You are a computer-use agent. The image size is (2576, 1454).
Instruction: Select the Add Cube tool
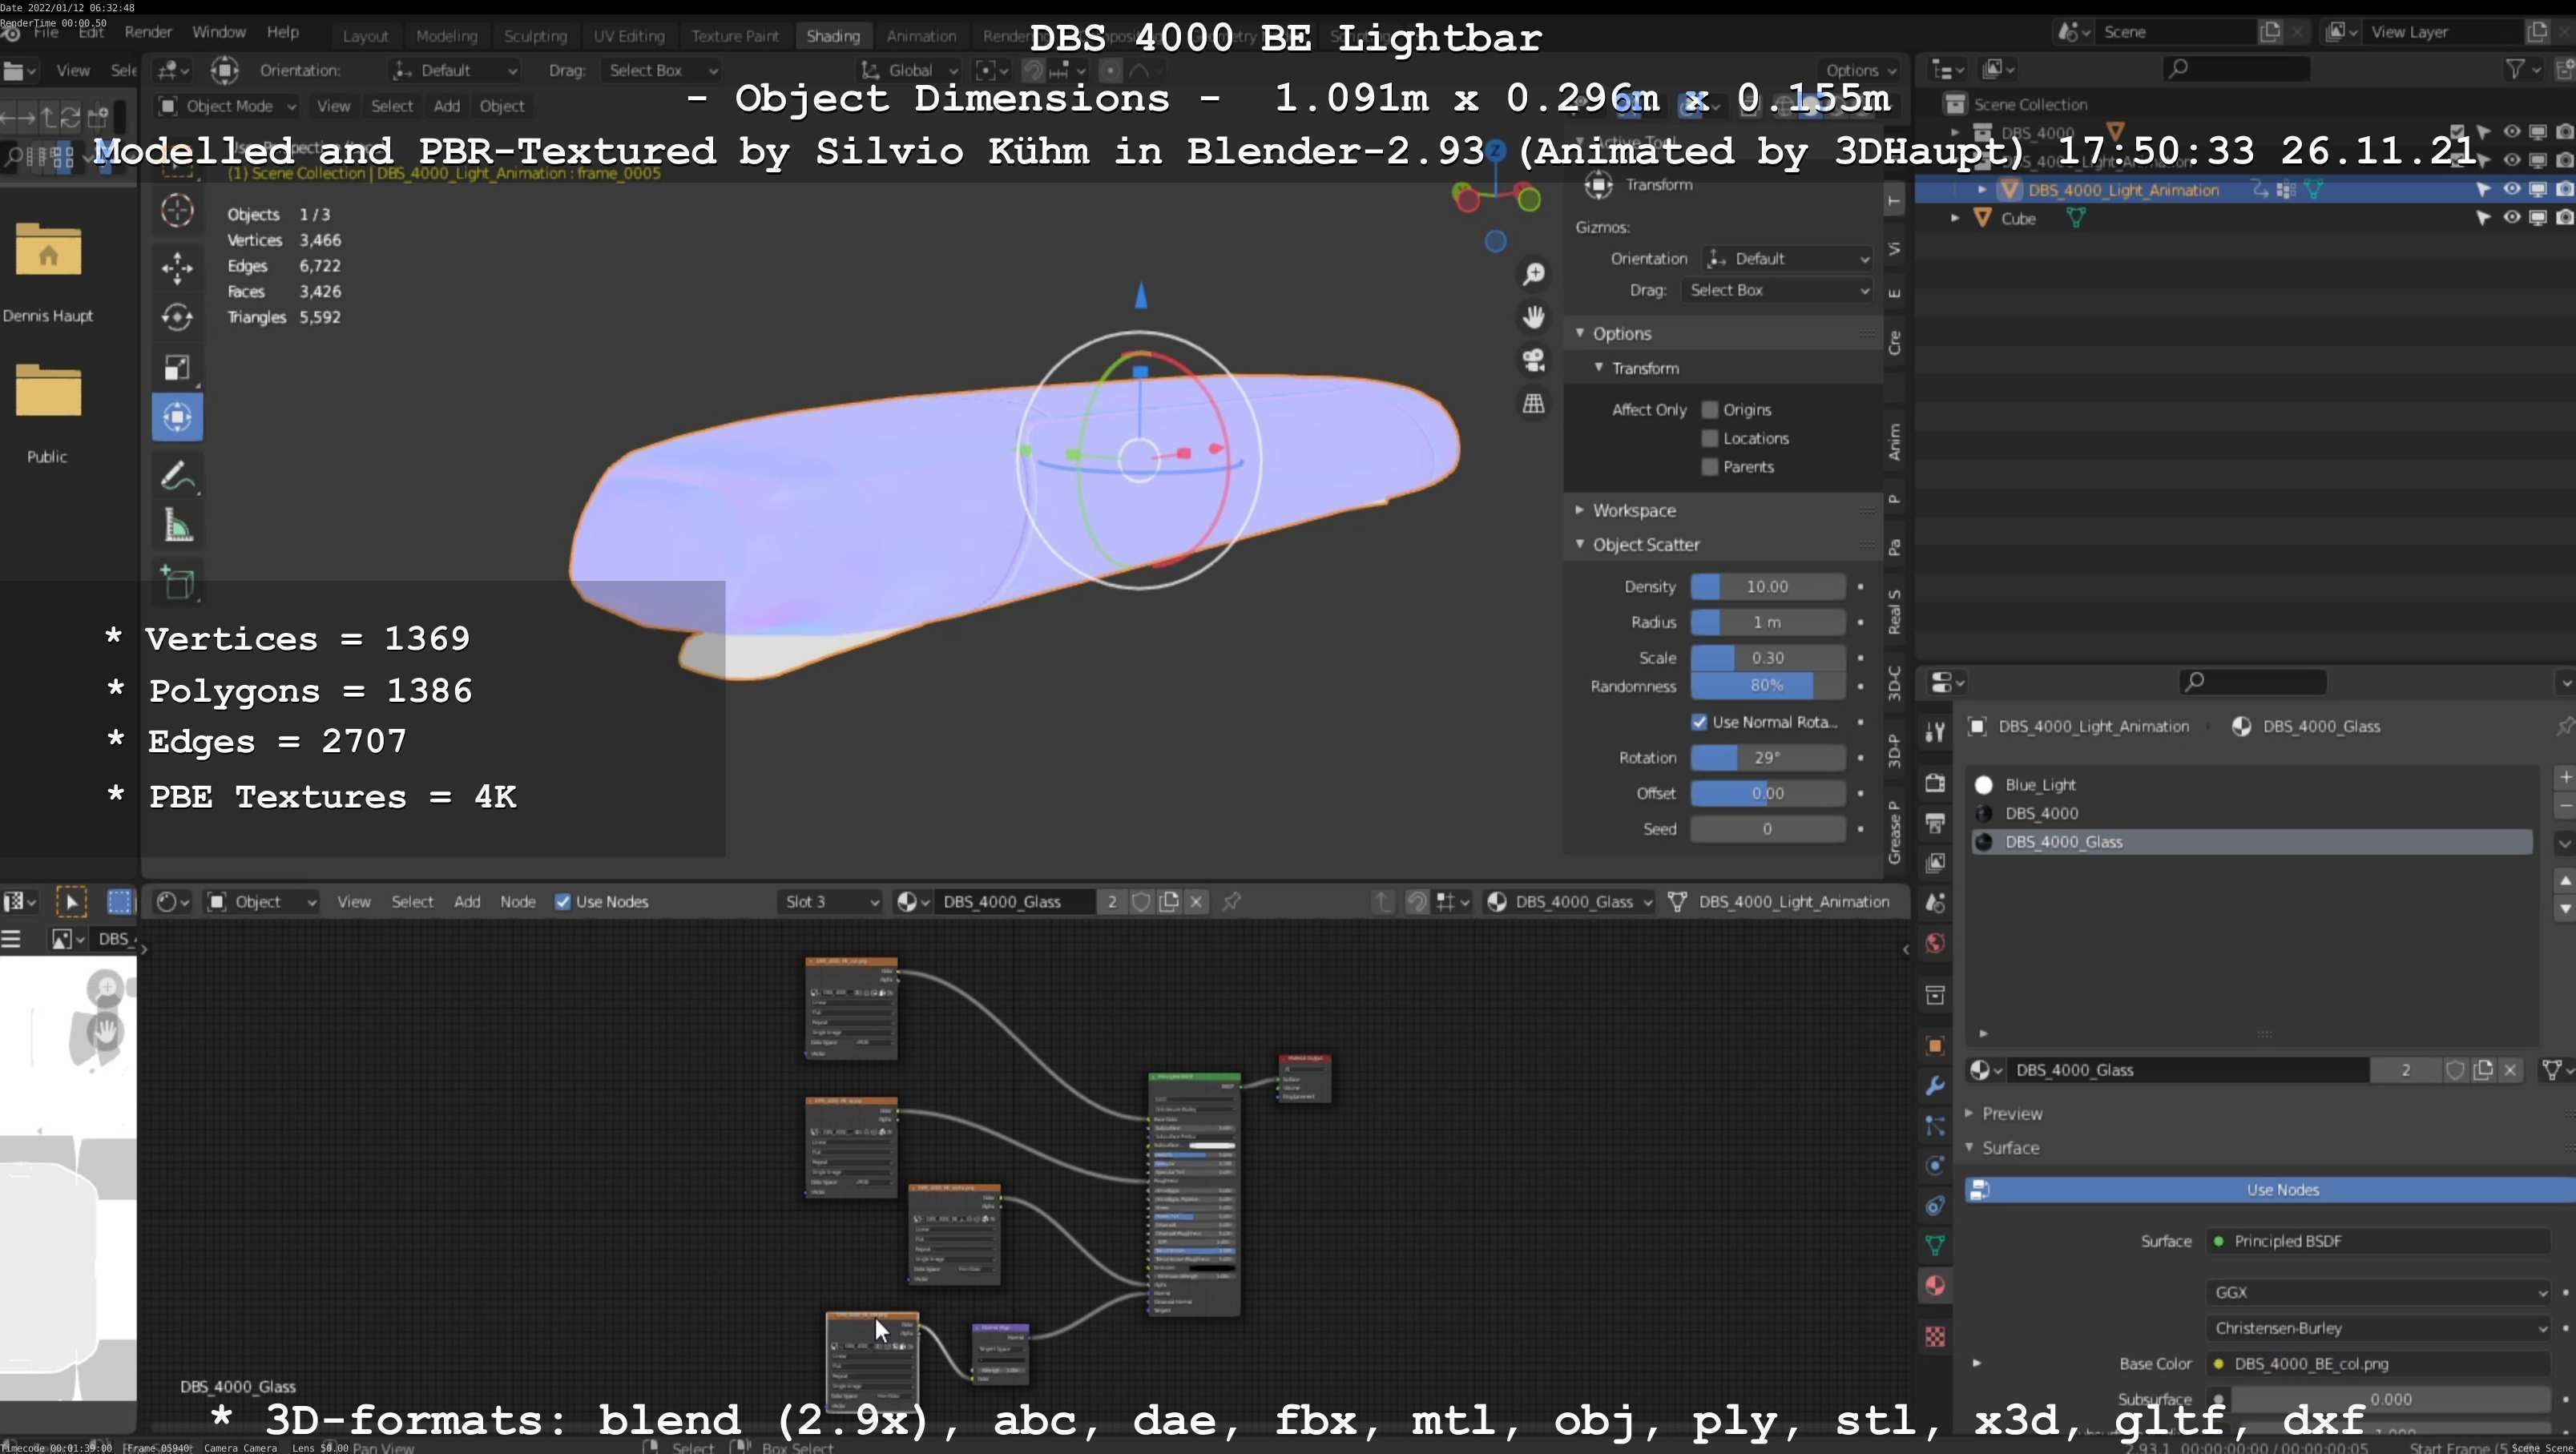pyautogui.click(x=177, y=583)
